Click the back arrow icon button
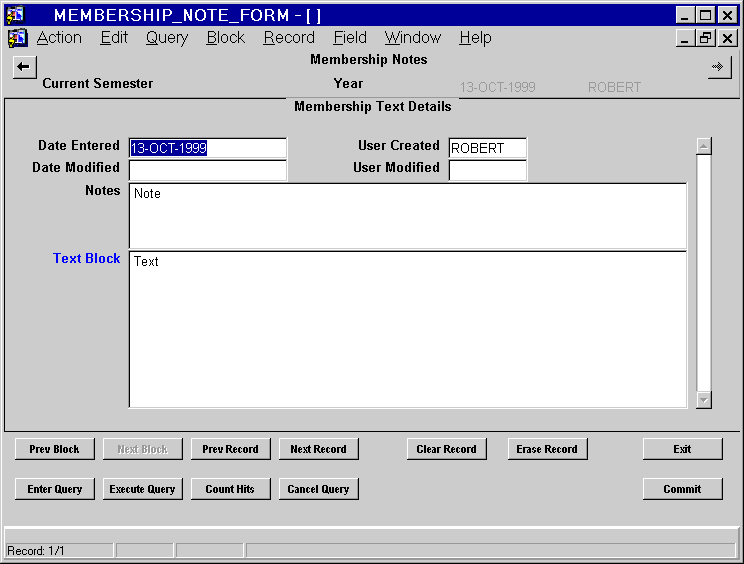Viewport: 744px width, 564px height. pos(24,67)
